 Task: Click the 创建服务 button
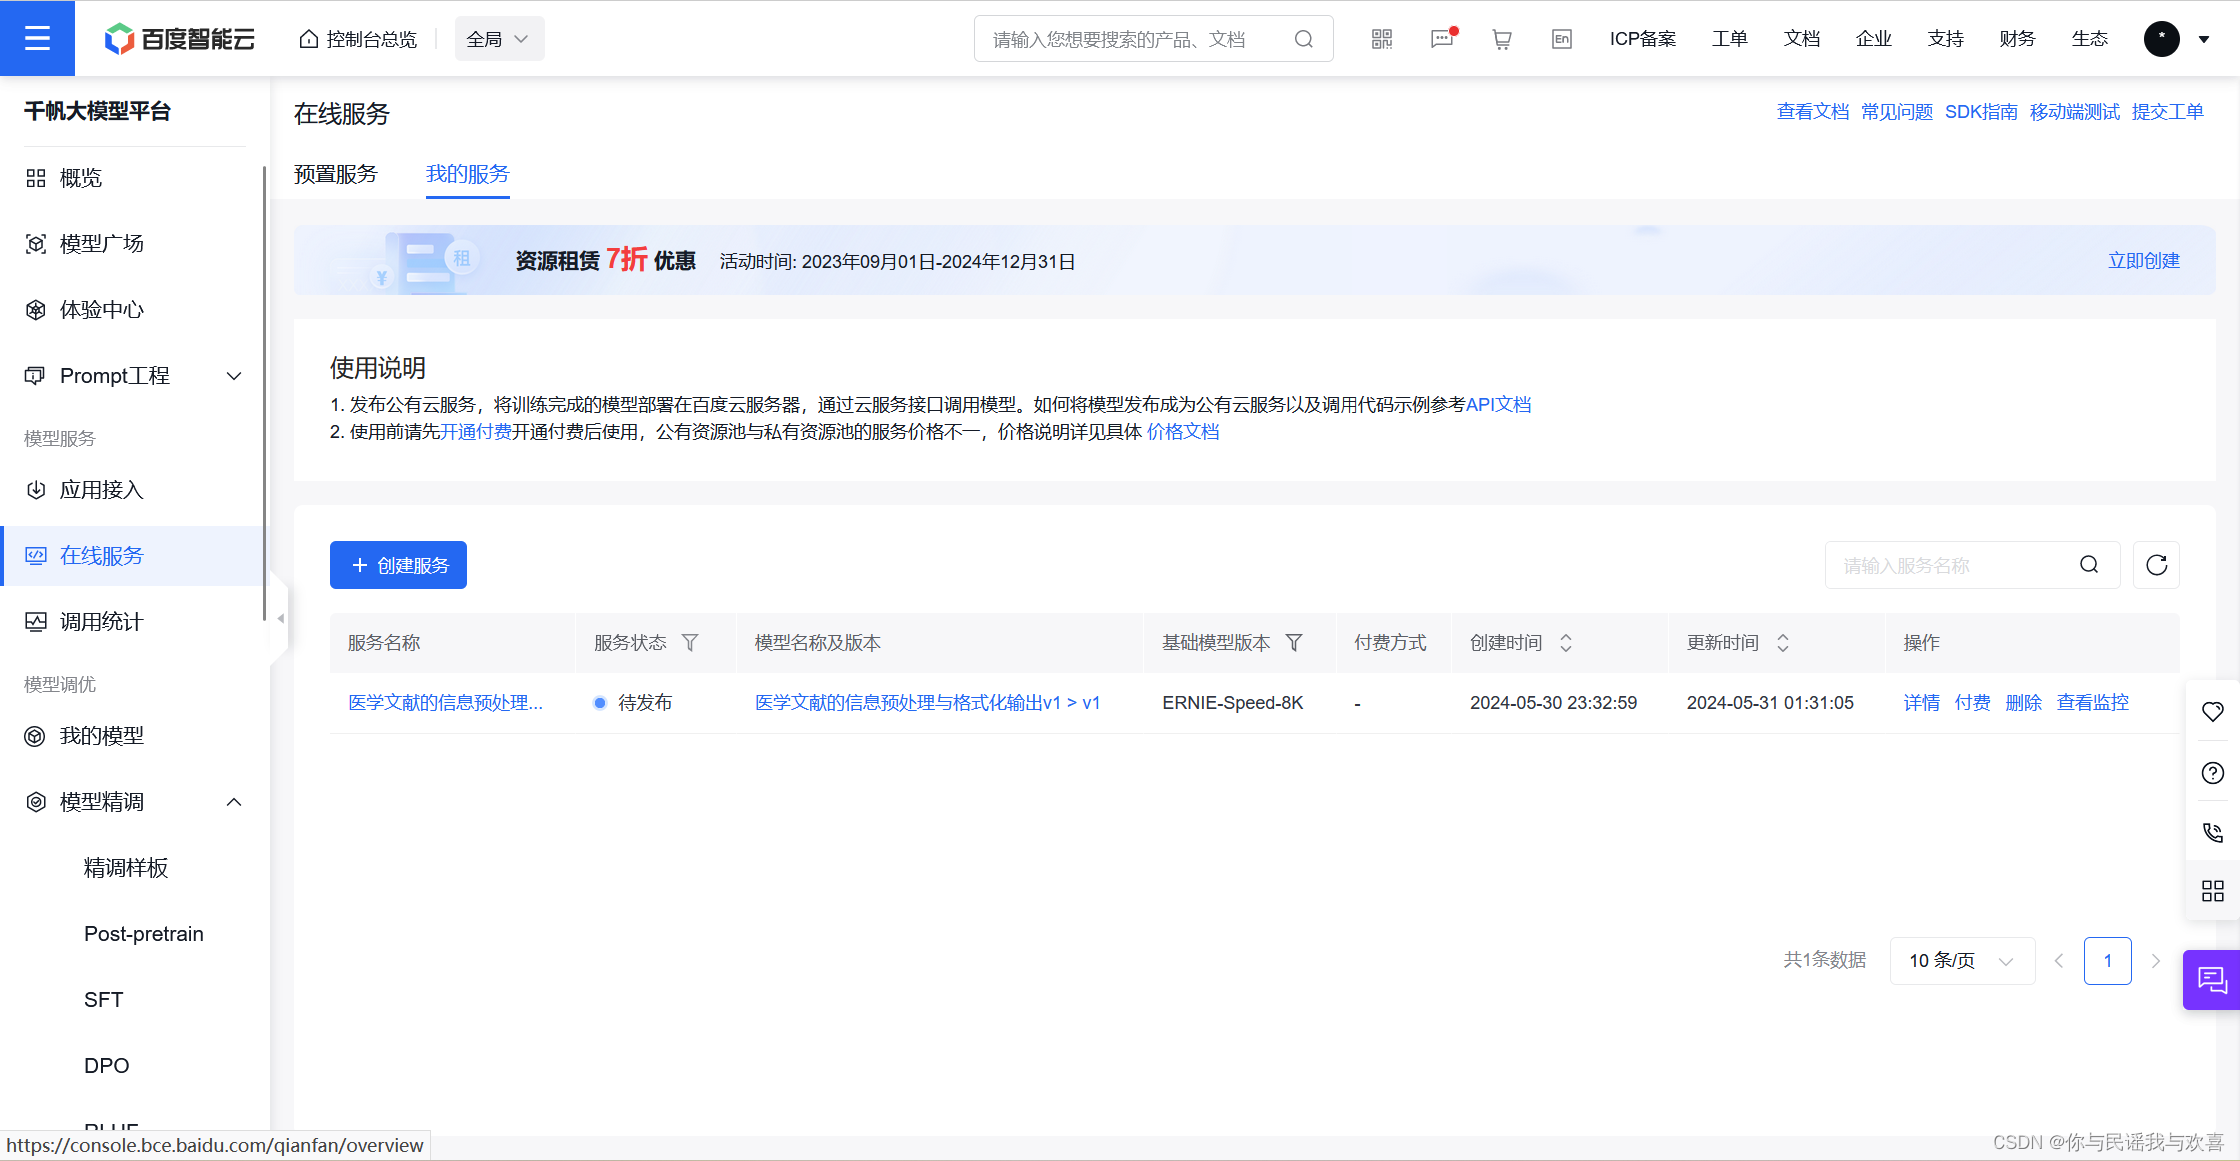(x=398, y=565)
